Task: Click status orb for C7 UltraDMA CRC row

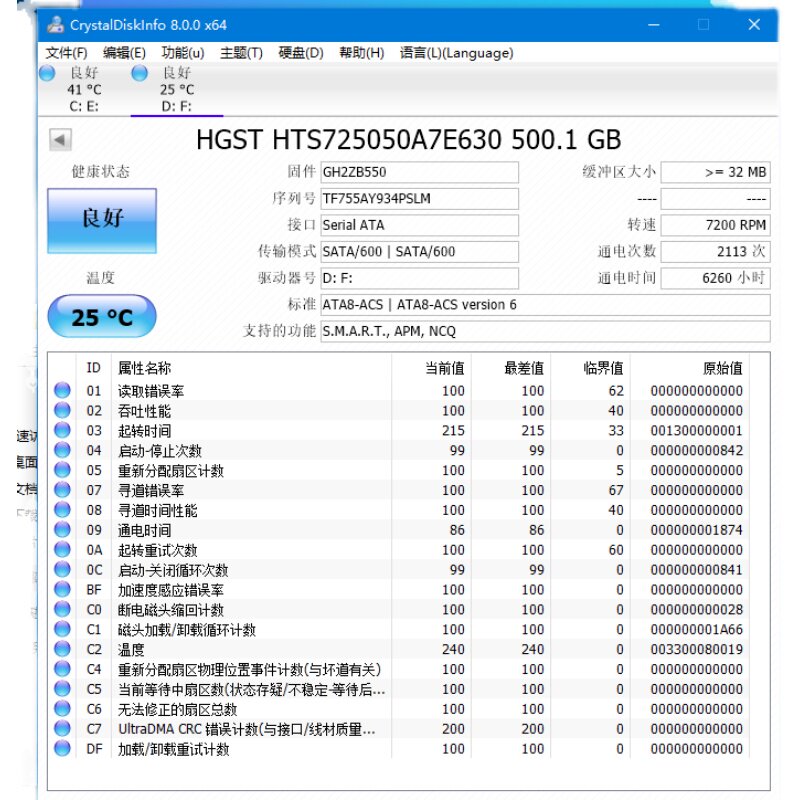Action: click(x=62, y=729)
